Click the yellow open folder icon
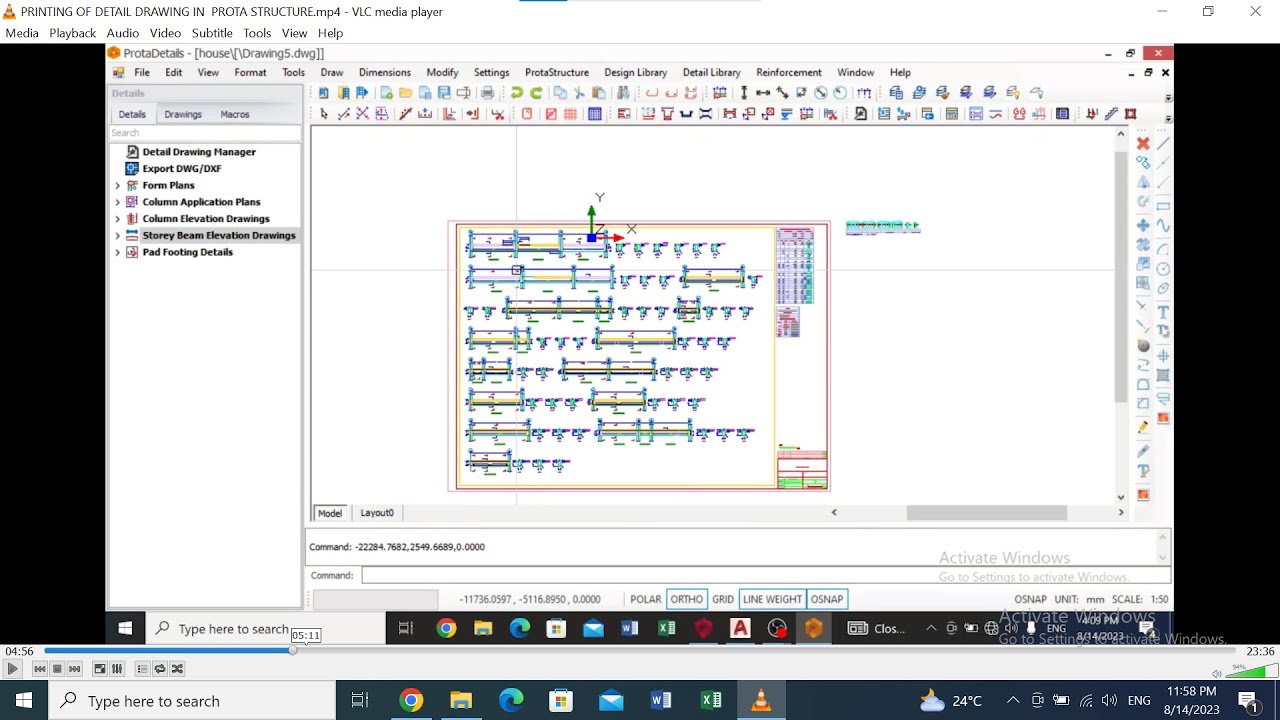 [x=405, y=93]
